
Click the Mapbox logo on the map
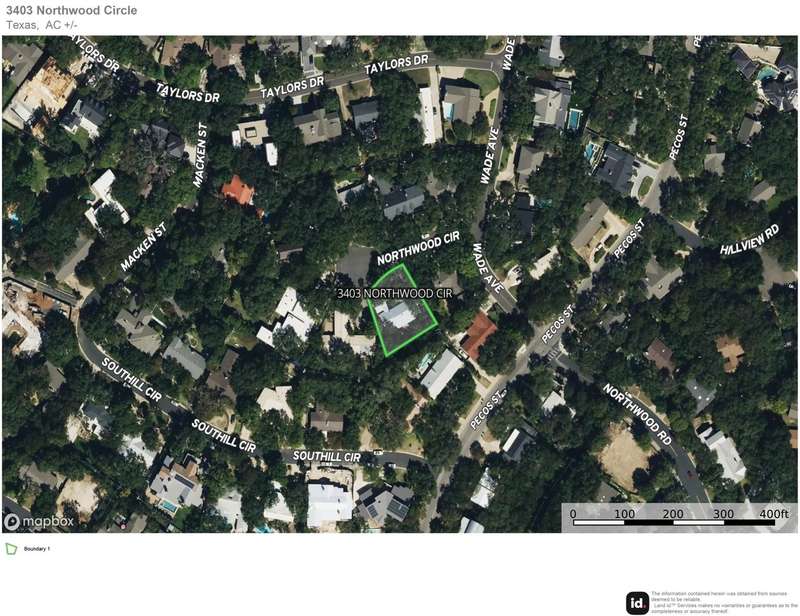[x=32, y=522]
